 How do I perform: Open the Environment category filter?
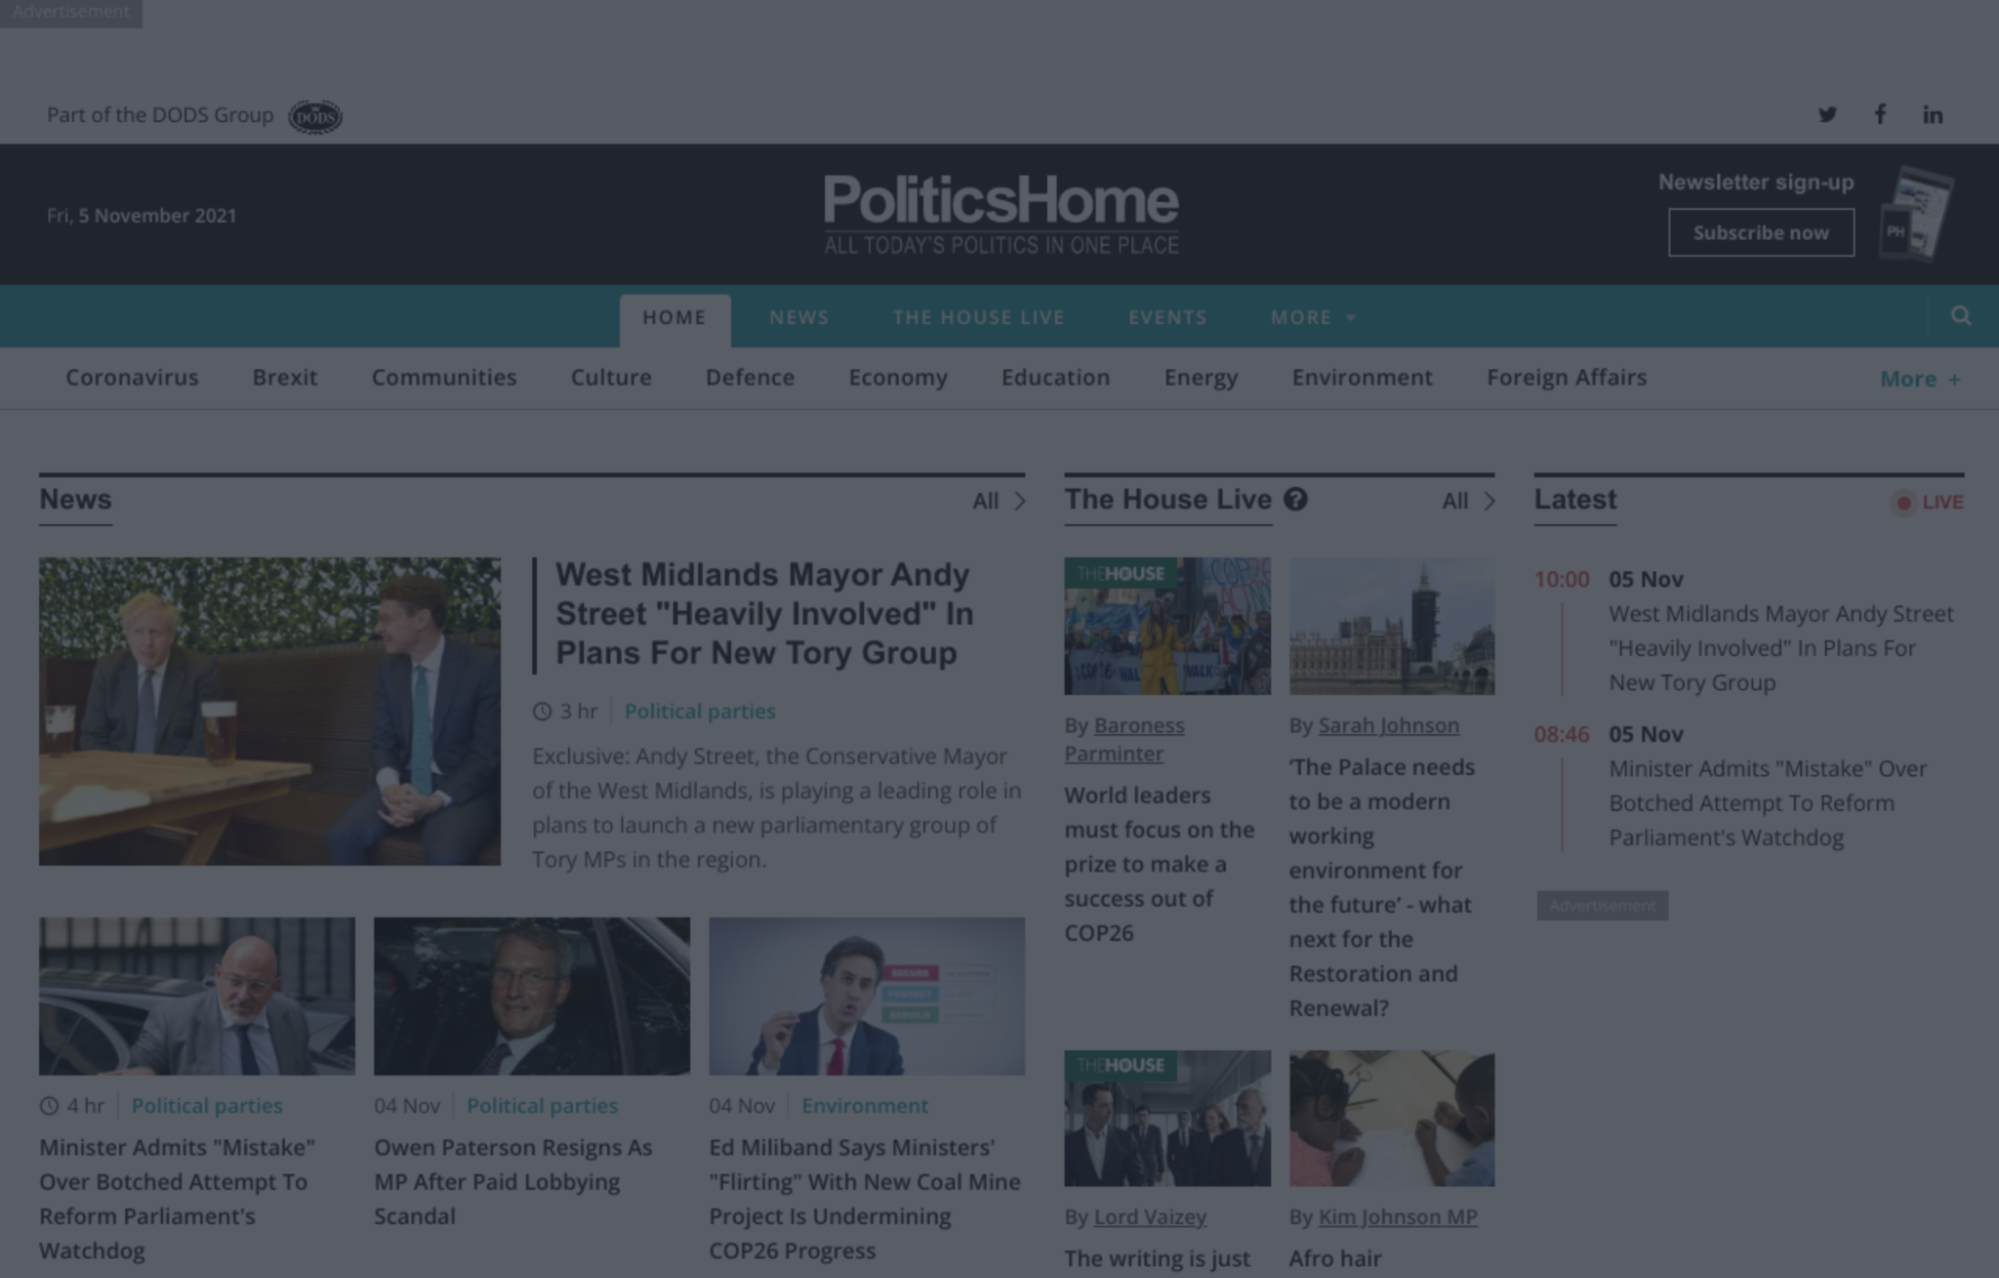1361,376
